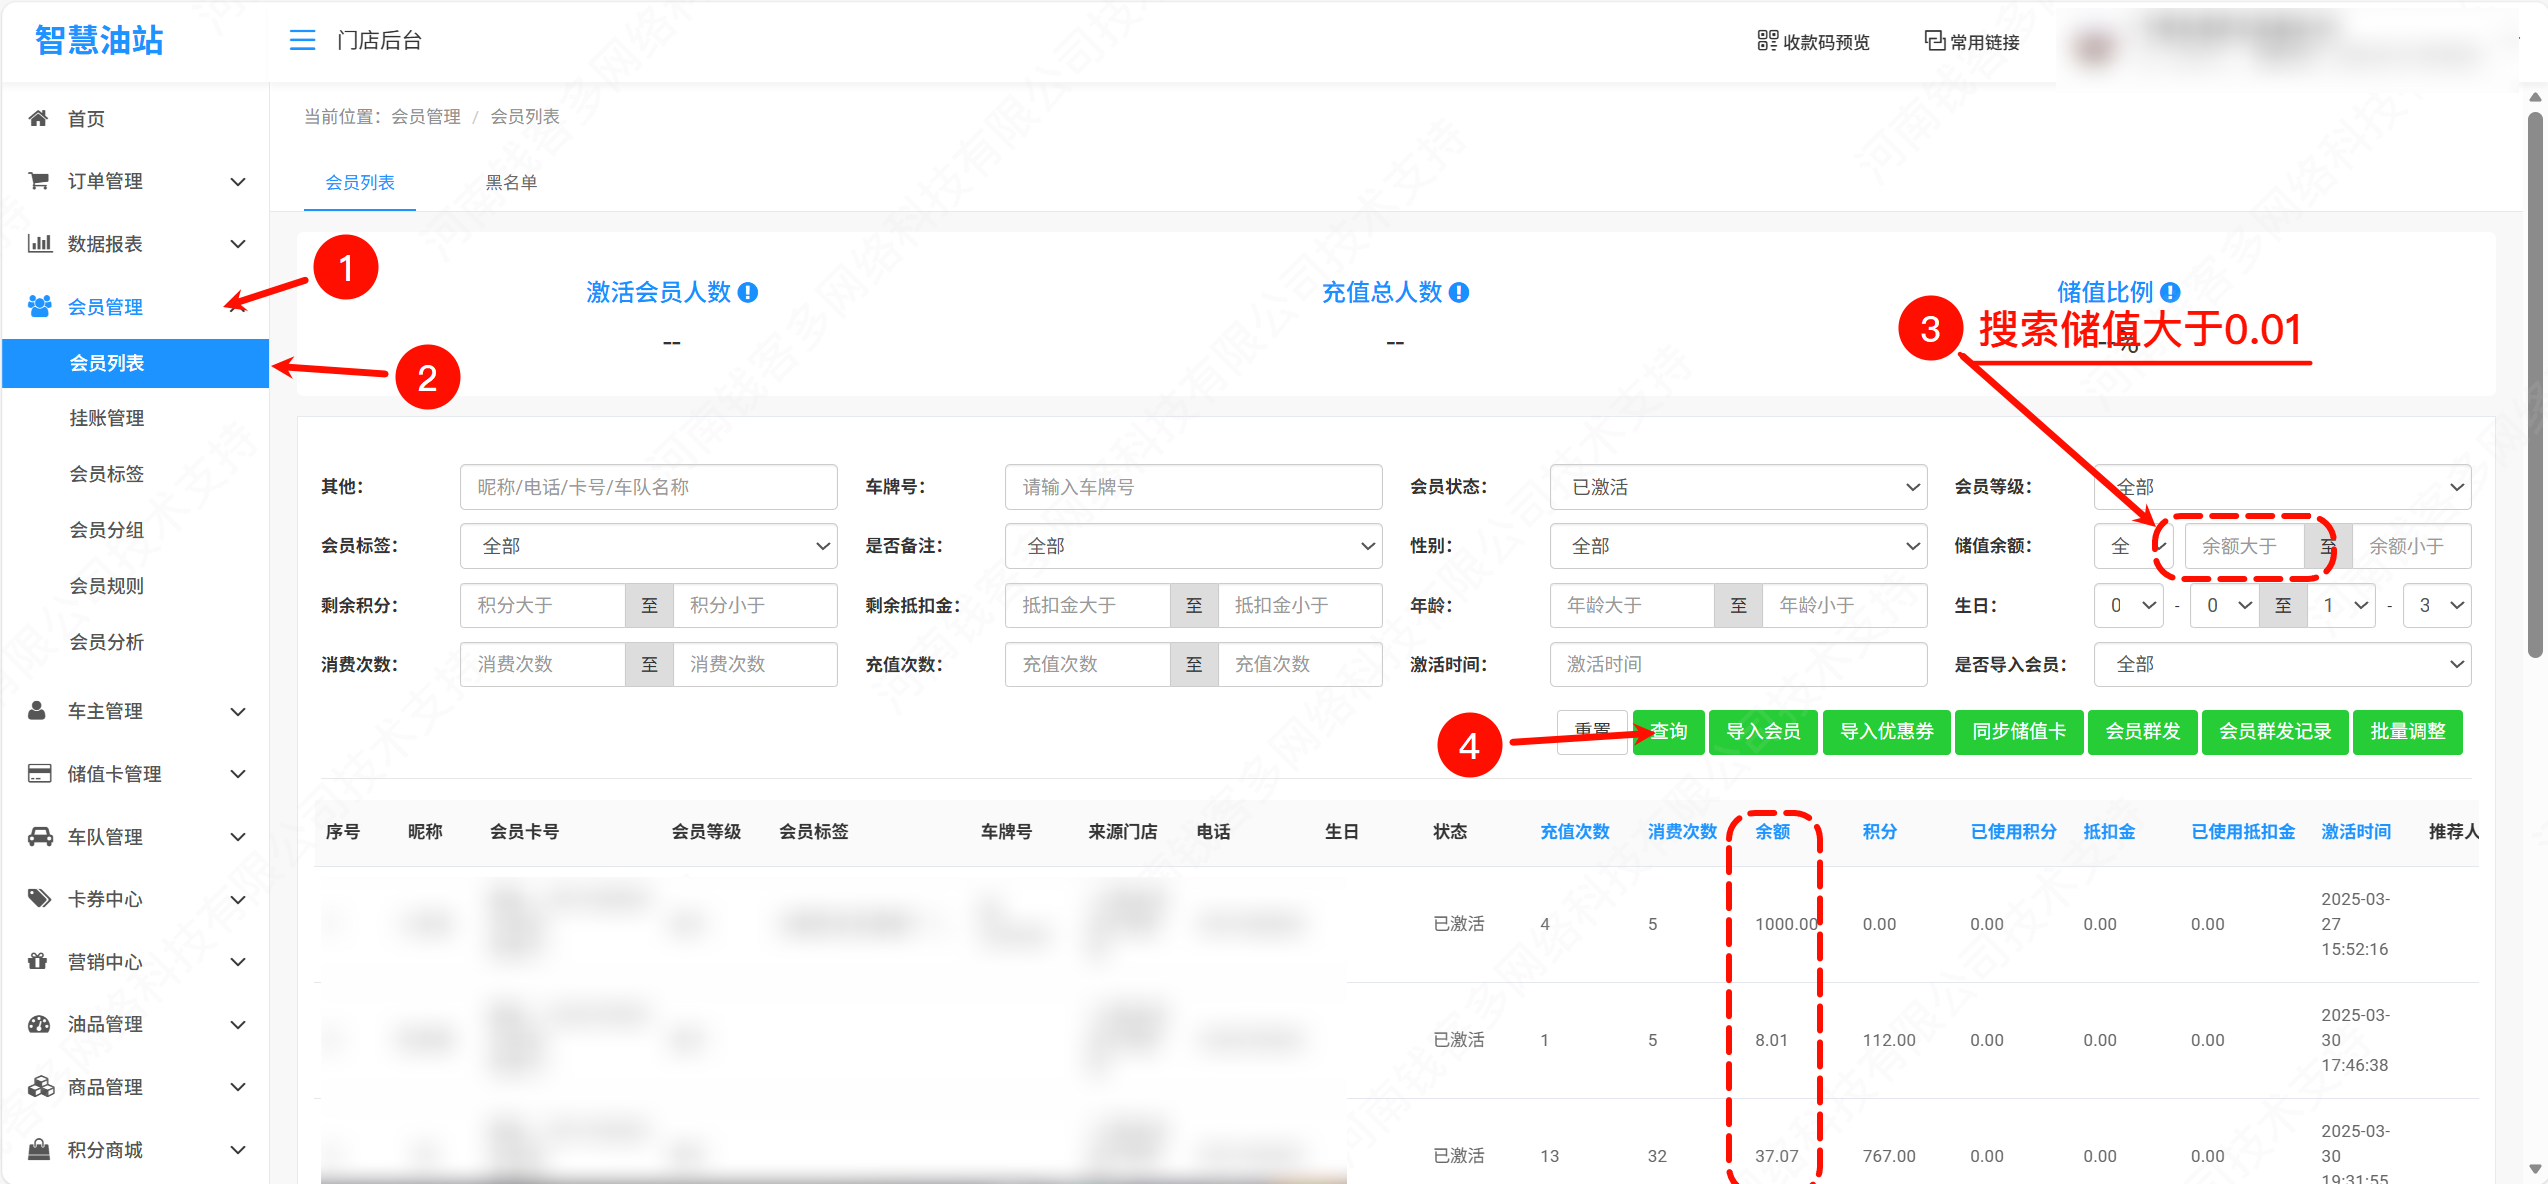Open 会员标签 in the sidebar submenu

(x=107, y=474)
